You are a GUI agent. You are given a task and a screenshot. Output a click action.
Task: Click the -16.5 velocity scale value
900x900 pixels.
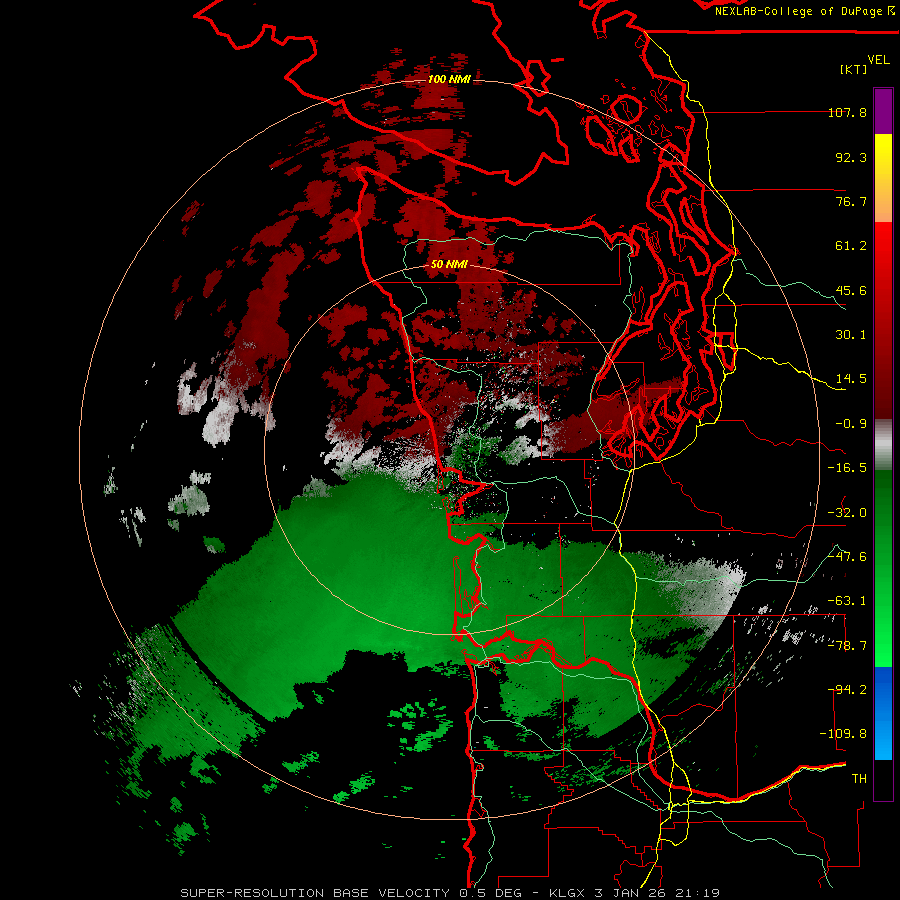[847, 468]
